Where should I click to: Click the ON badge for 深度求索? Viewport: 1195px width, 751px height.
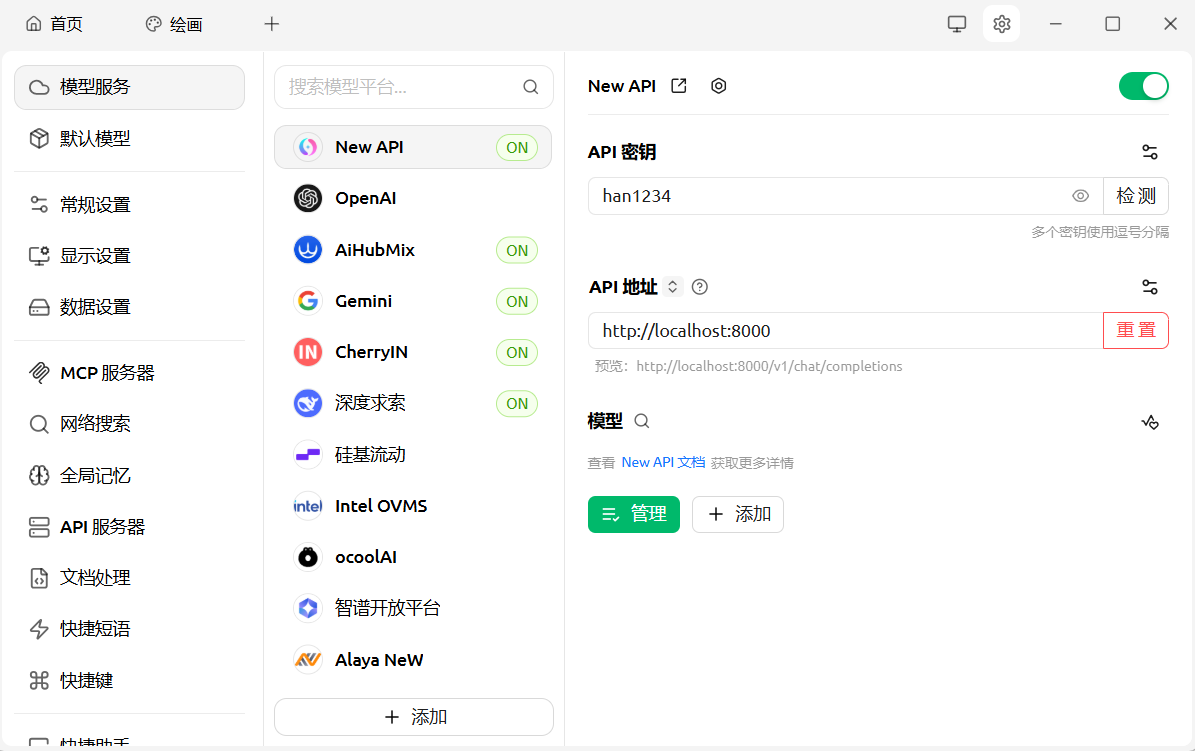(x=517, y=403)
